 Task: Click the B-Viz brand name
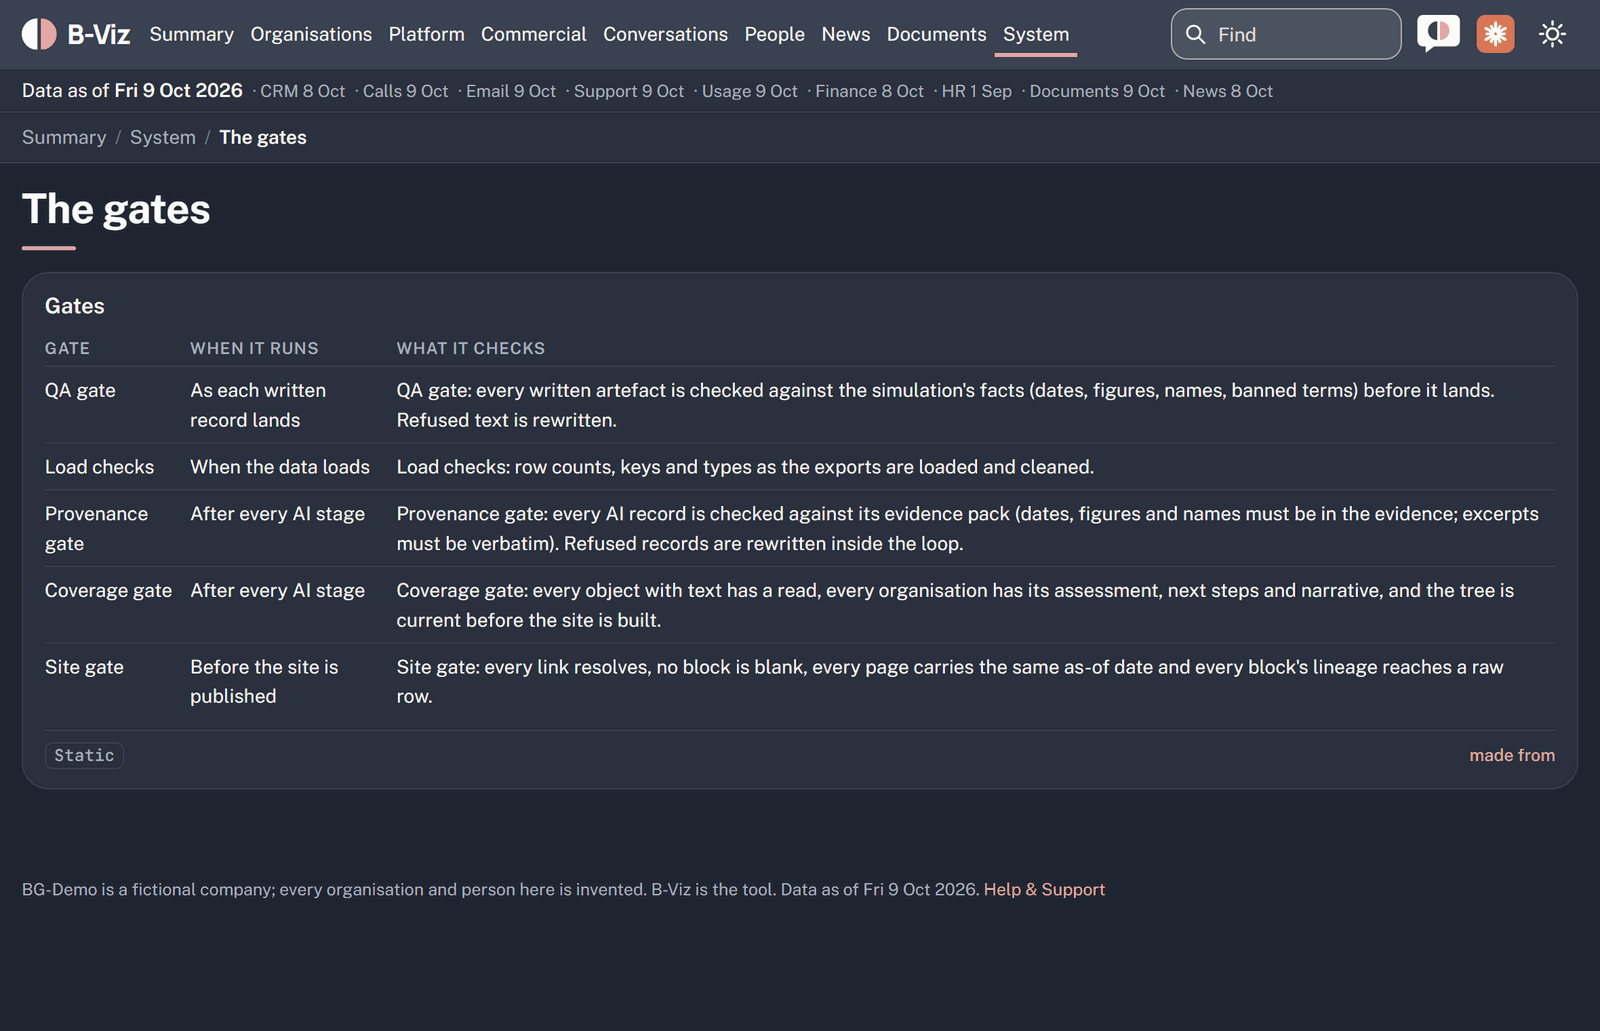(99, 34)
